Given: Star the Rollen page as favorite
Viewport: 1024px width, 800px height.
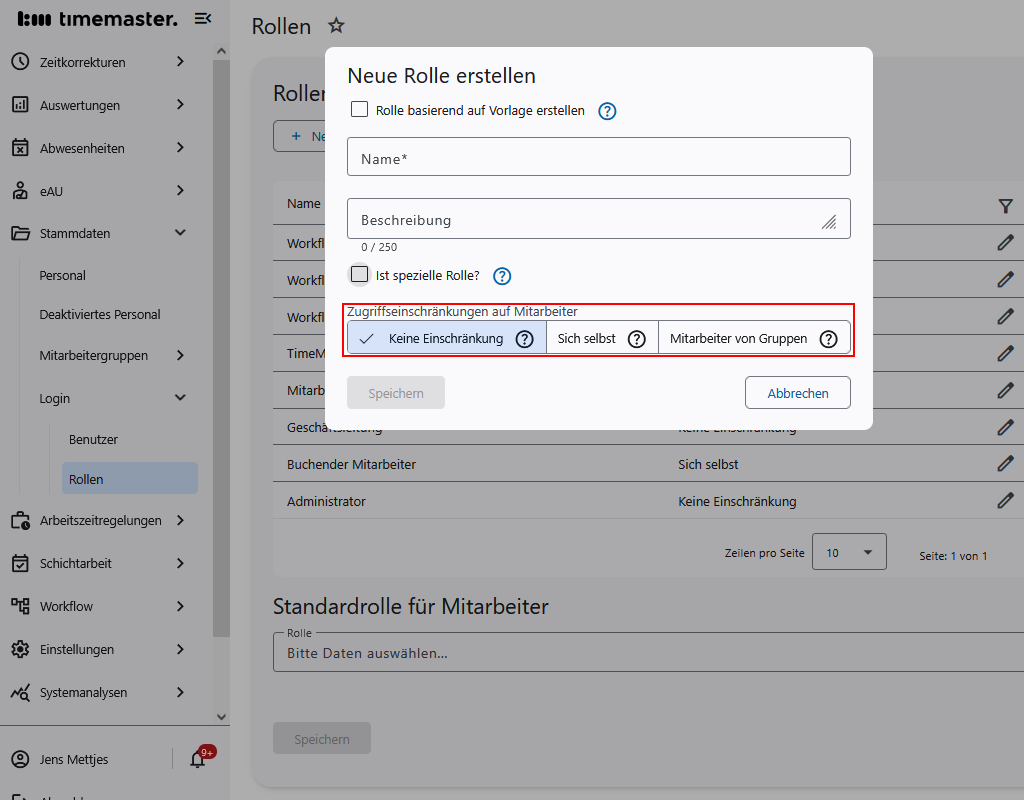Looking at the screenshot, I should pos(336,26).
